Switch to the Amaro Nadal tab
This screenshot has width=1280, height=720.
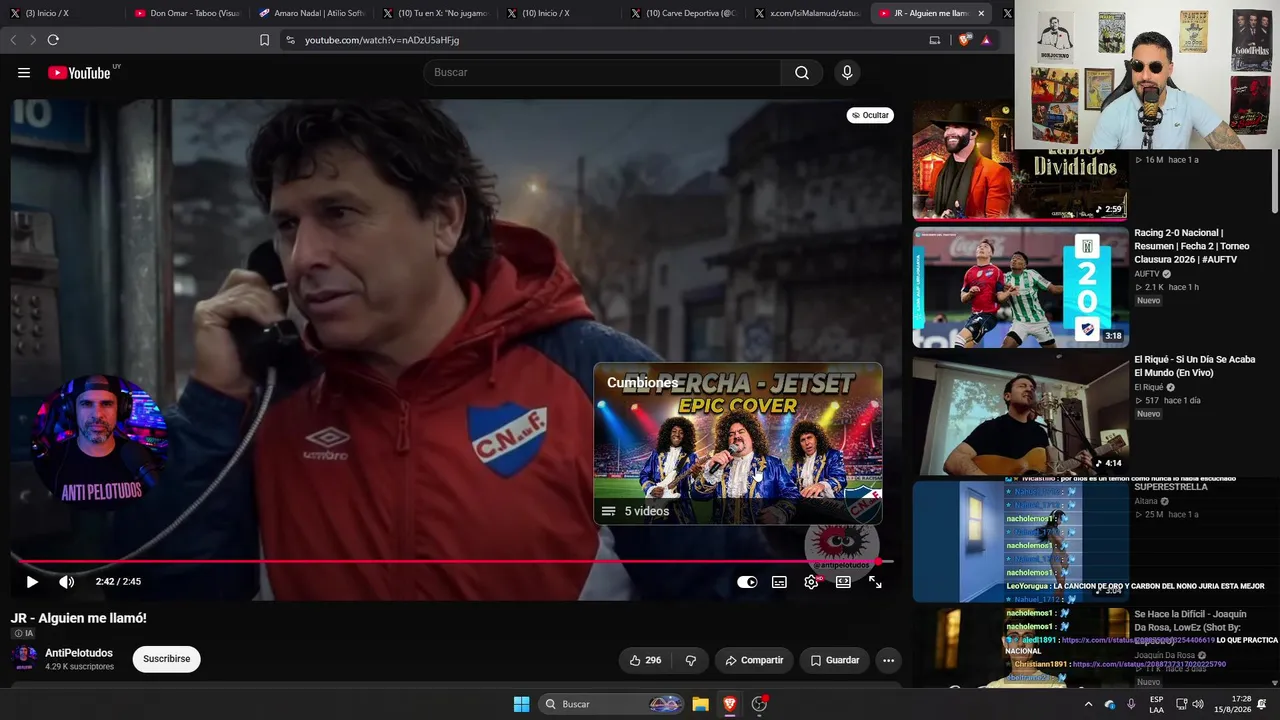pos(310,13)
